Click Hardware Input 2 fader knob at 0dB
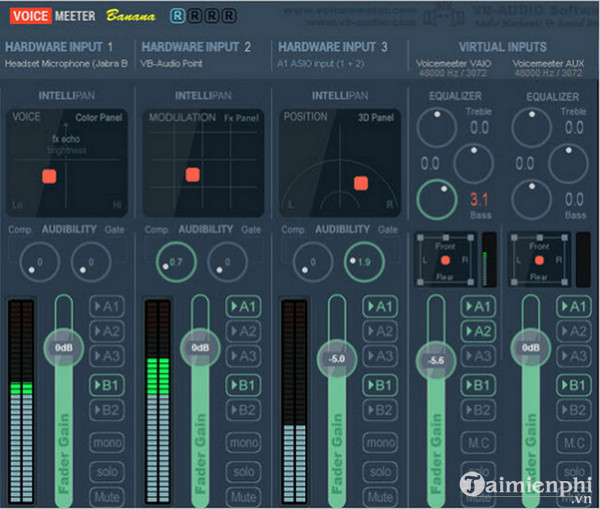Viewport: 600px width, 509px height. click(200, 347)
